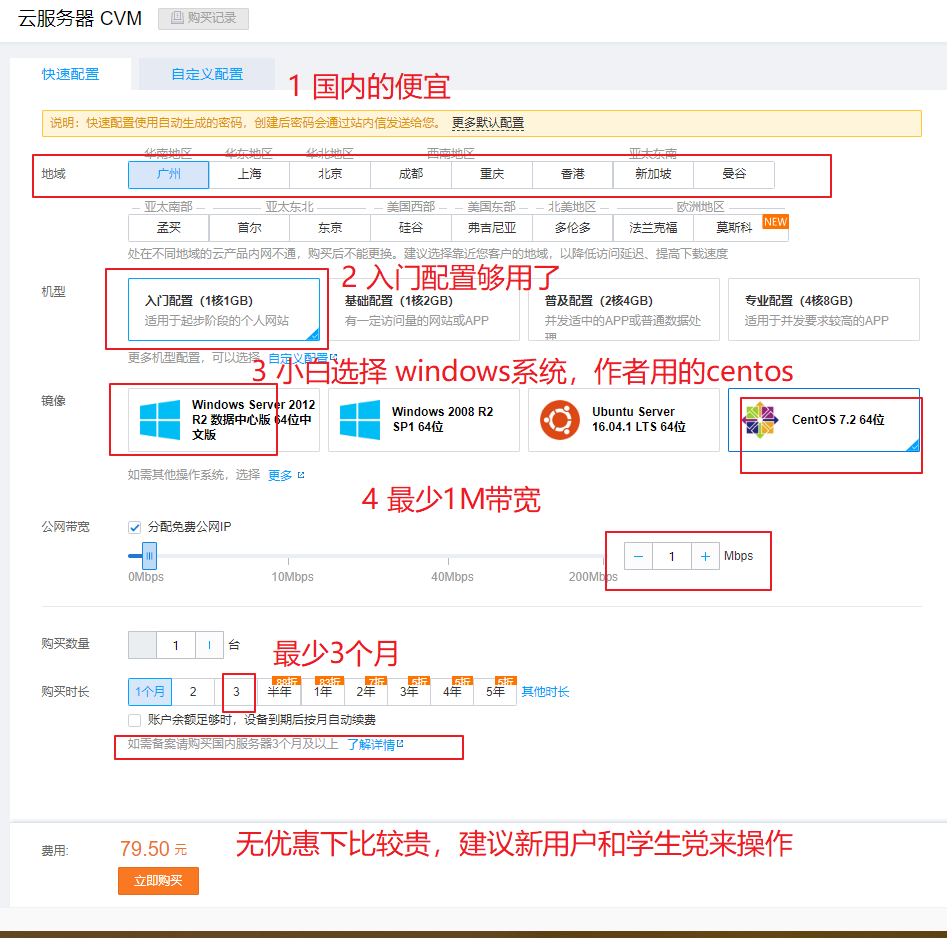Select the 5年 duration
The height and width of the screenshot is (938, 947).
(x=495, y=692)
